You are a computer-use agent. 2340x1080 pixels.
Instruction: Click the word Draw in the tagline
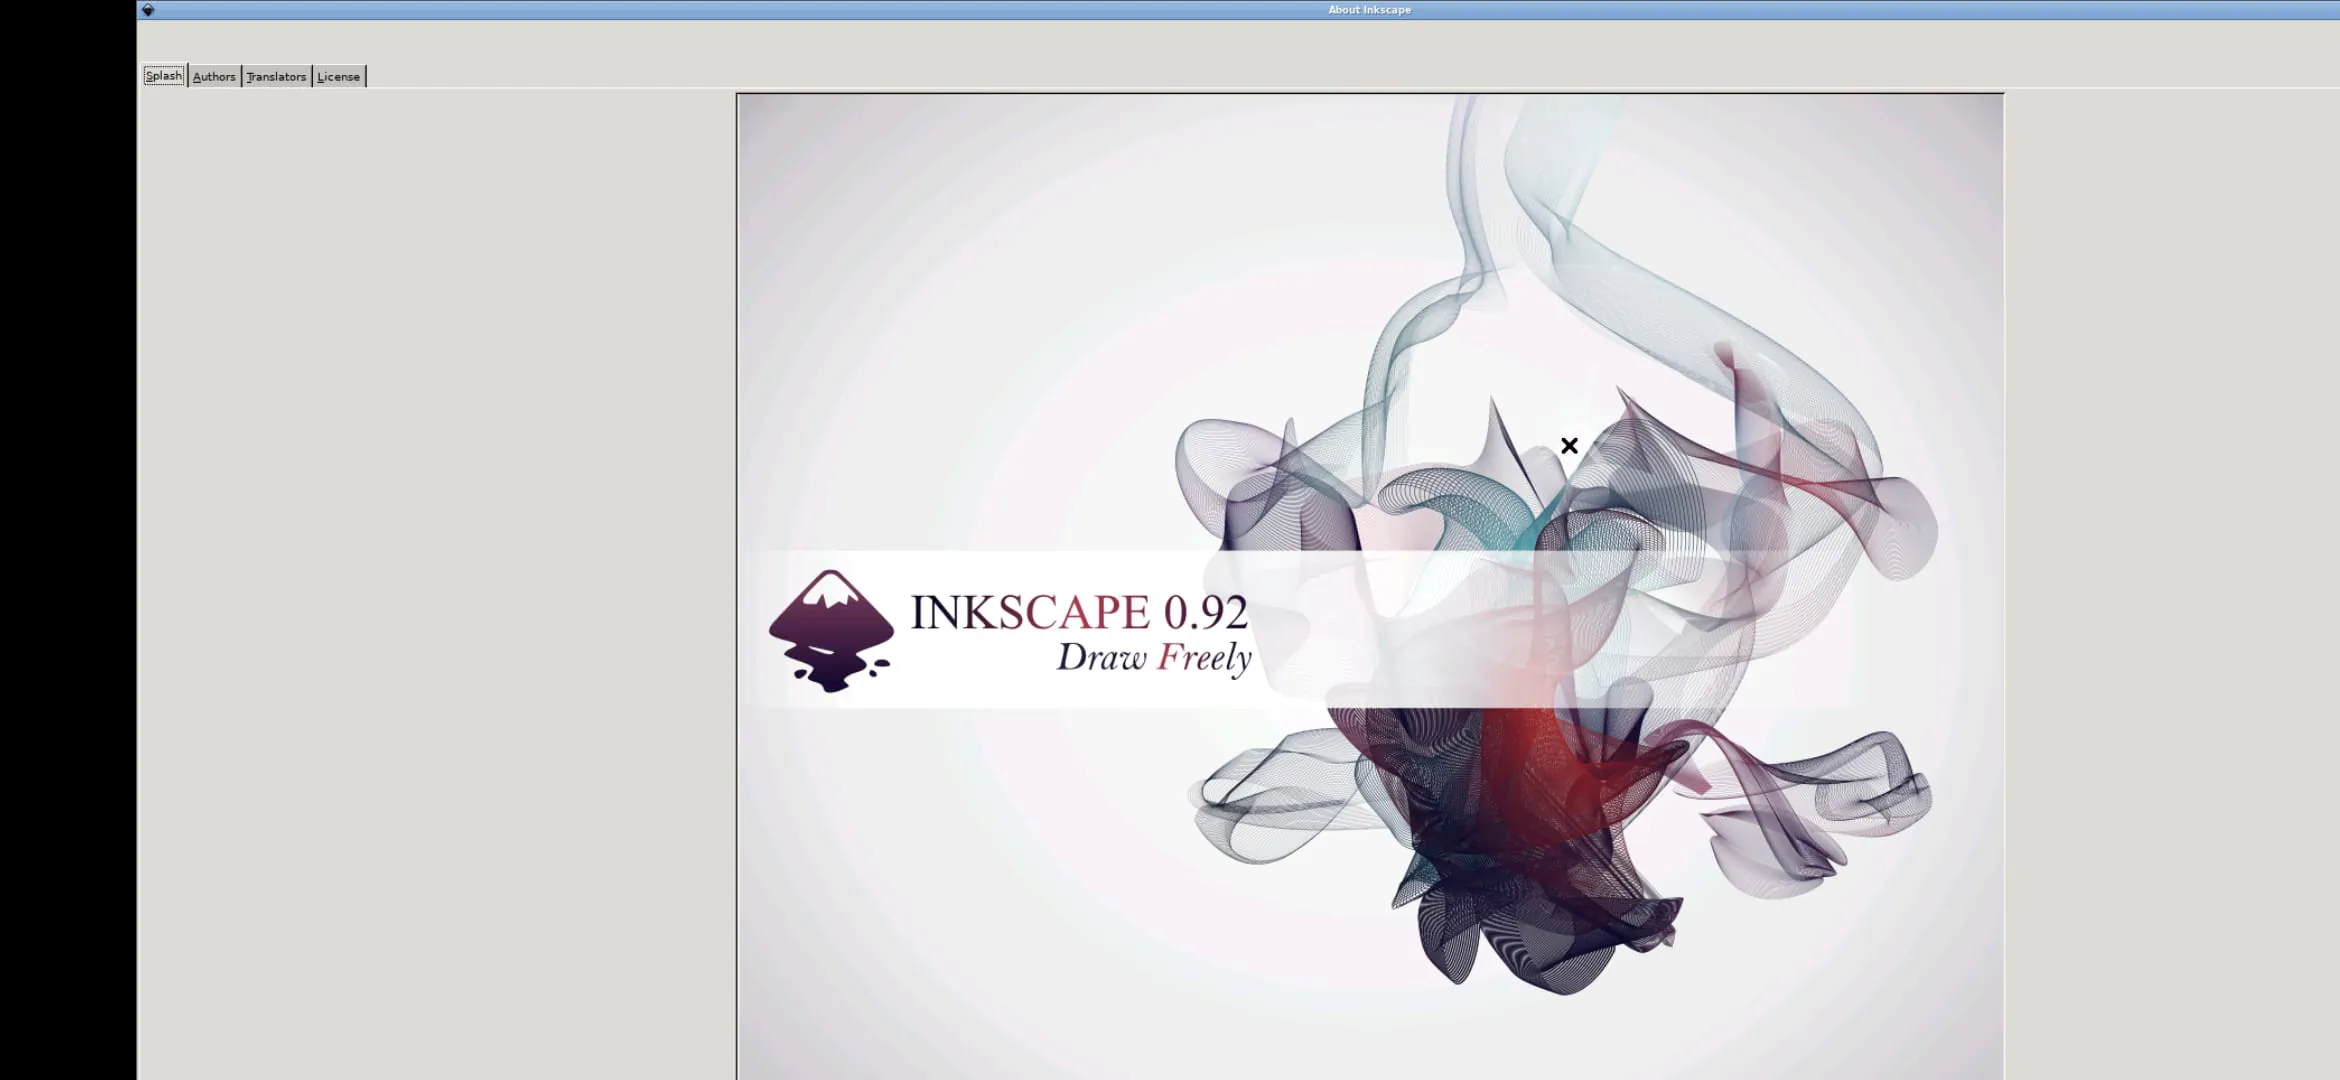point(1101,657)
